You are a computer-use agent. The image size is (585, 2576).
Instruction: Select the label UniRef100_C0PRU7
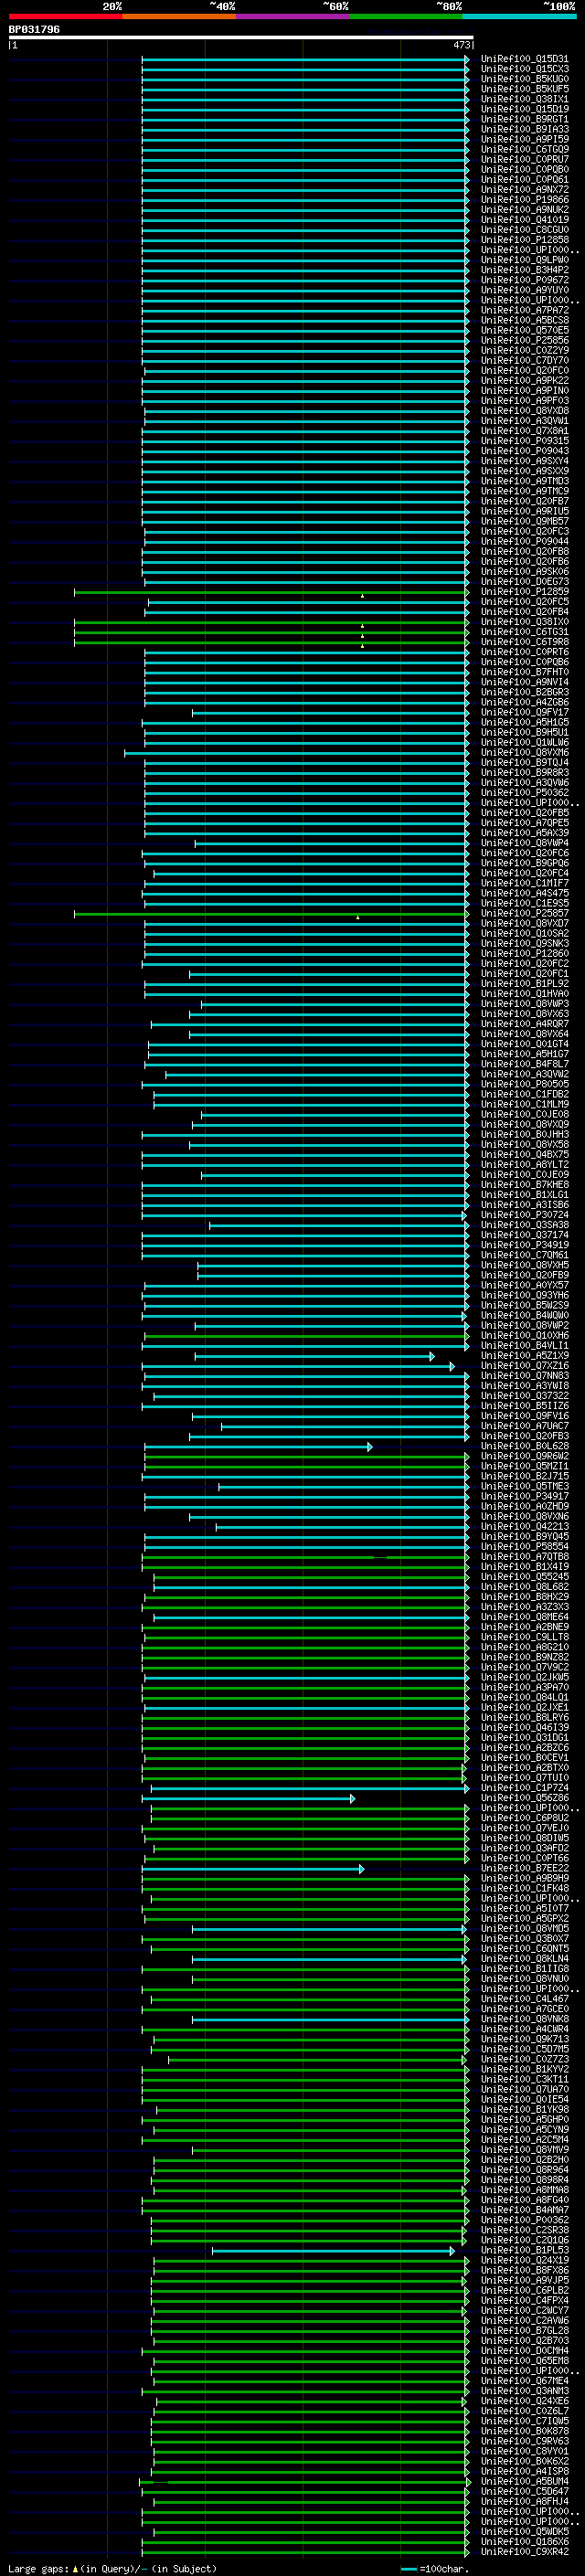(524, 159)
